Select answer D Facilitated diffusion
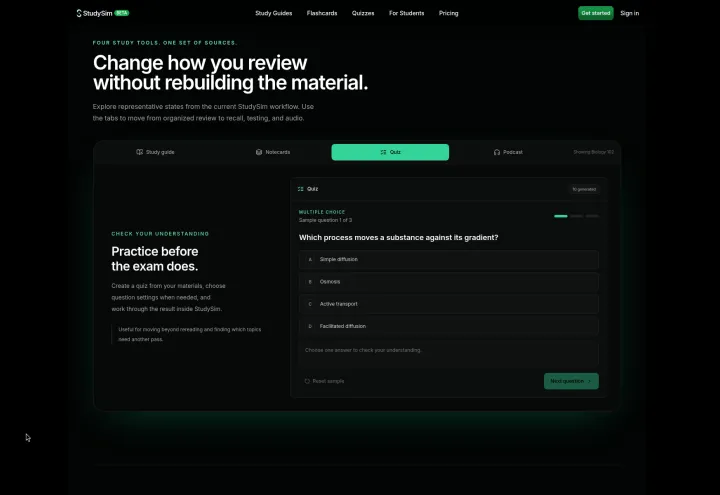 [449, 326]
